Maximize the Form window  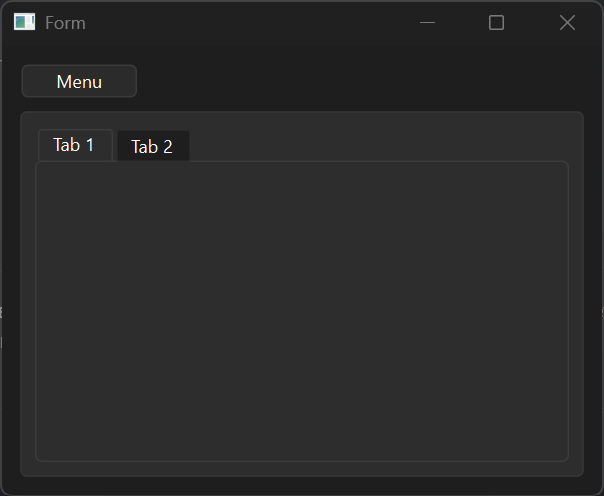click(x=496, y=23)
